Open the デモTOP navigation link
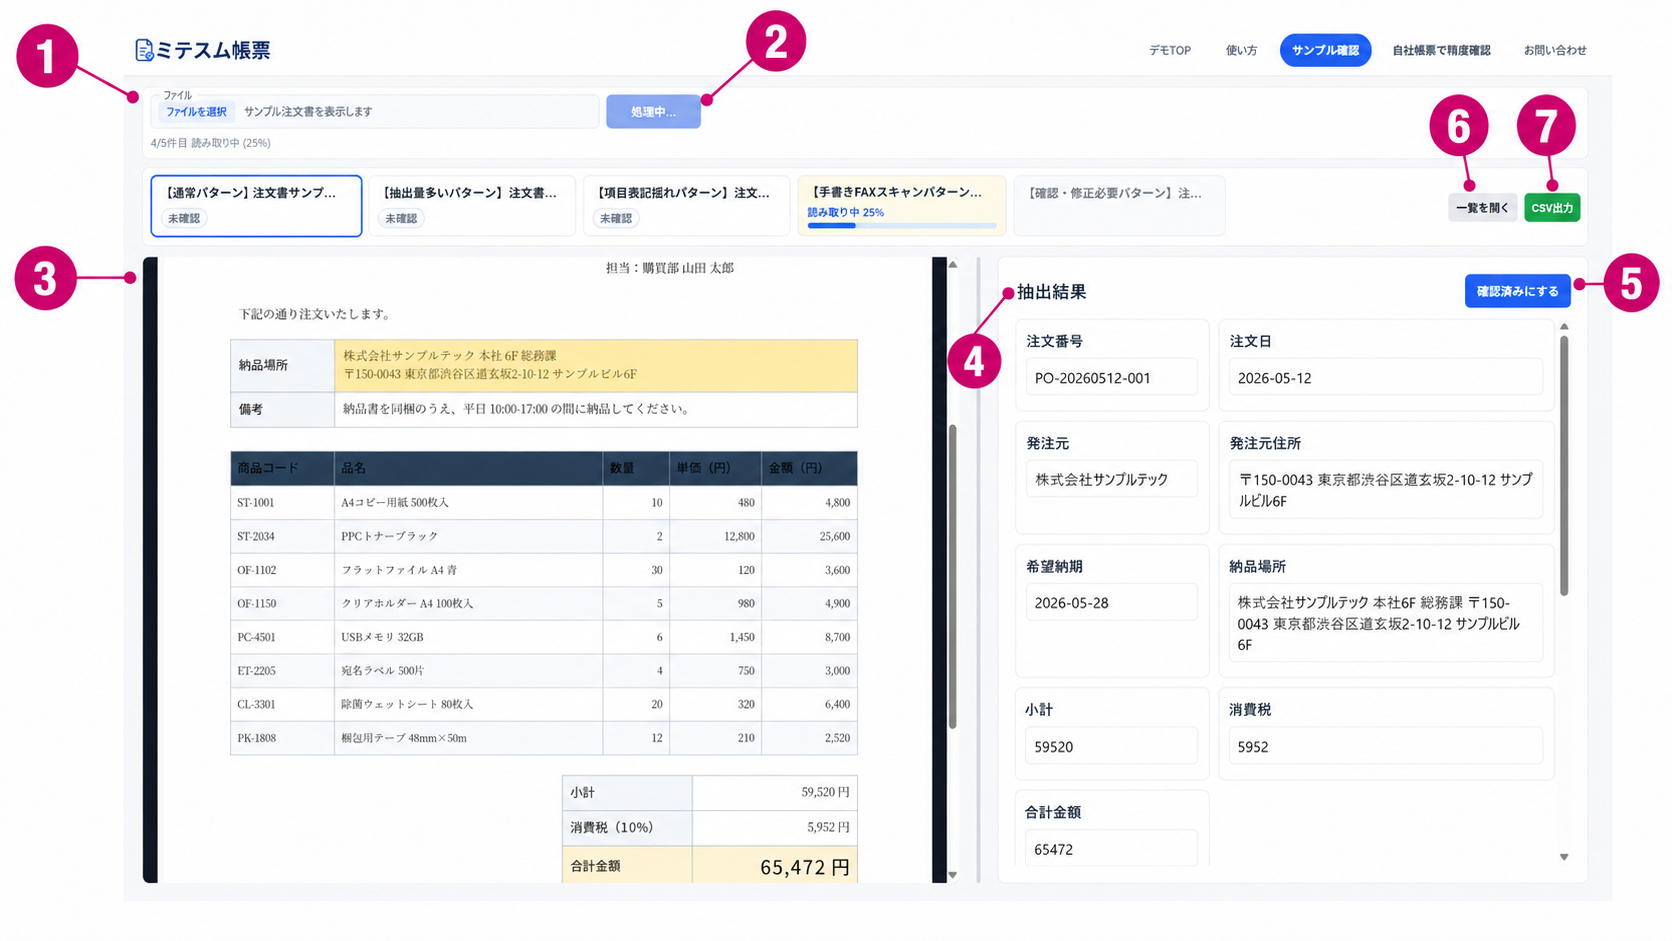 pos(1169,50)
